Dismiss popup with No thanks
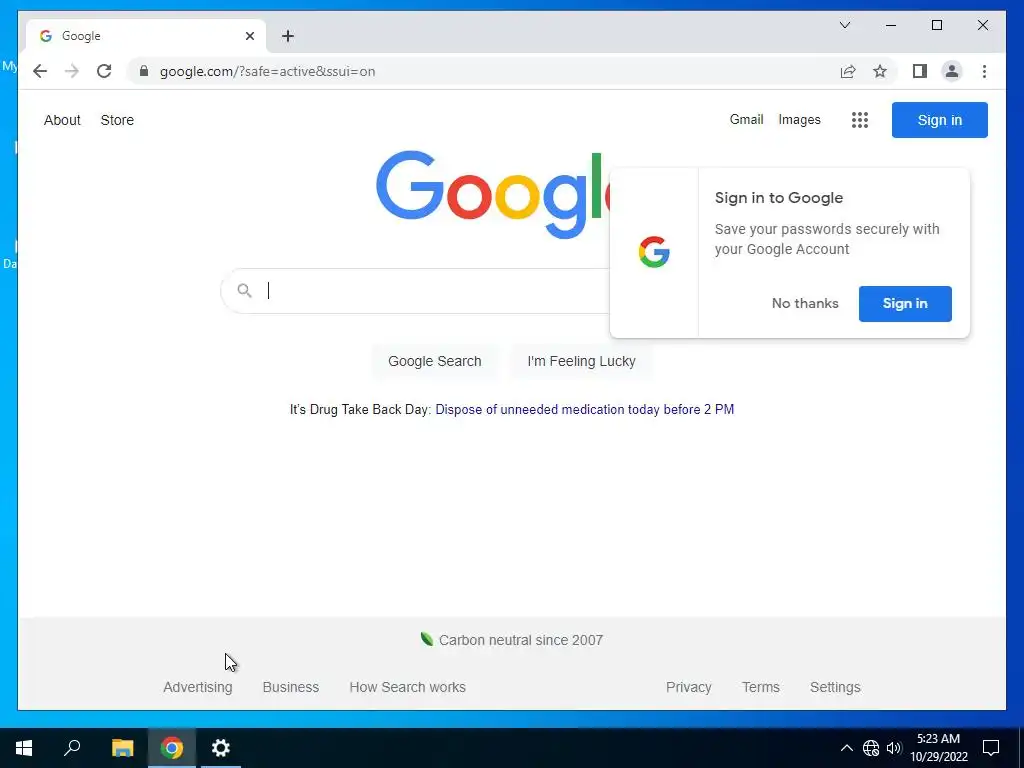Image resolution: width=1024 pixels, height=768 pixels. [x=805, y=304]
